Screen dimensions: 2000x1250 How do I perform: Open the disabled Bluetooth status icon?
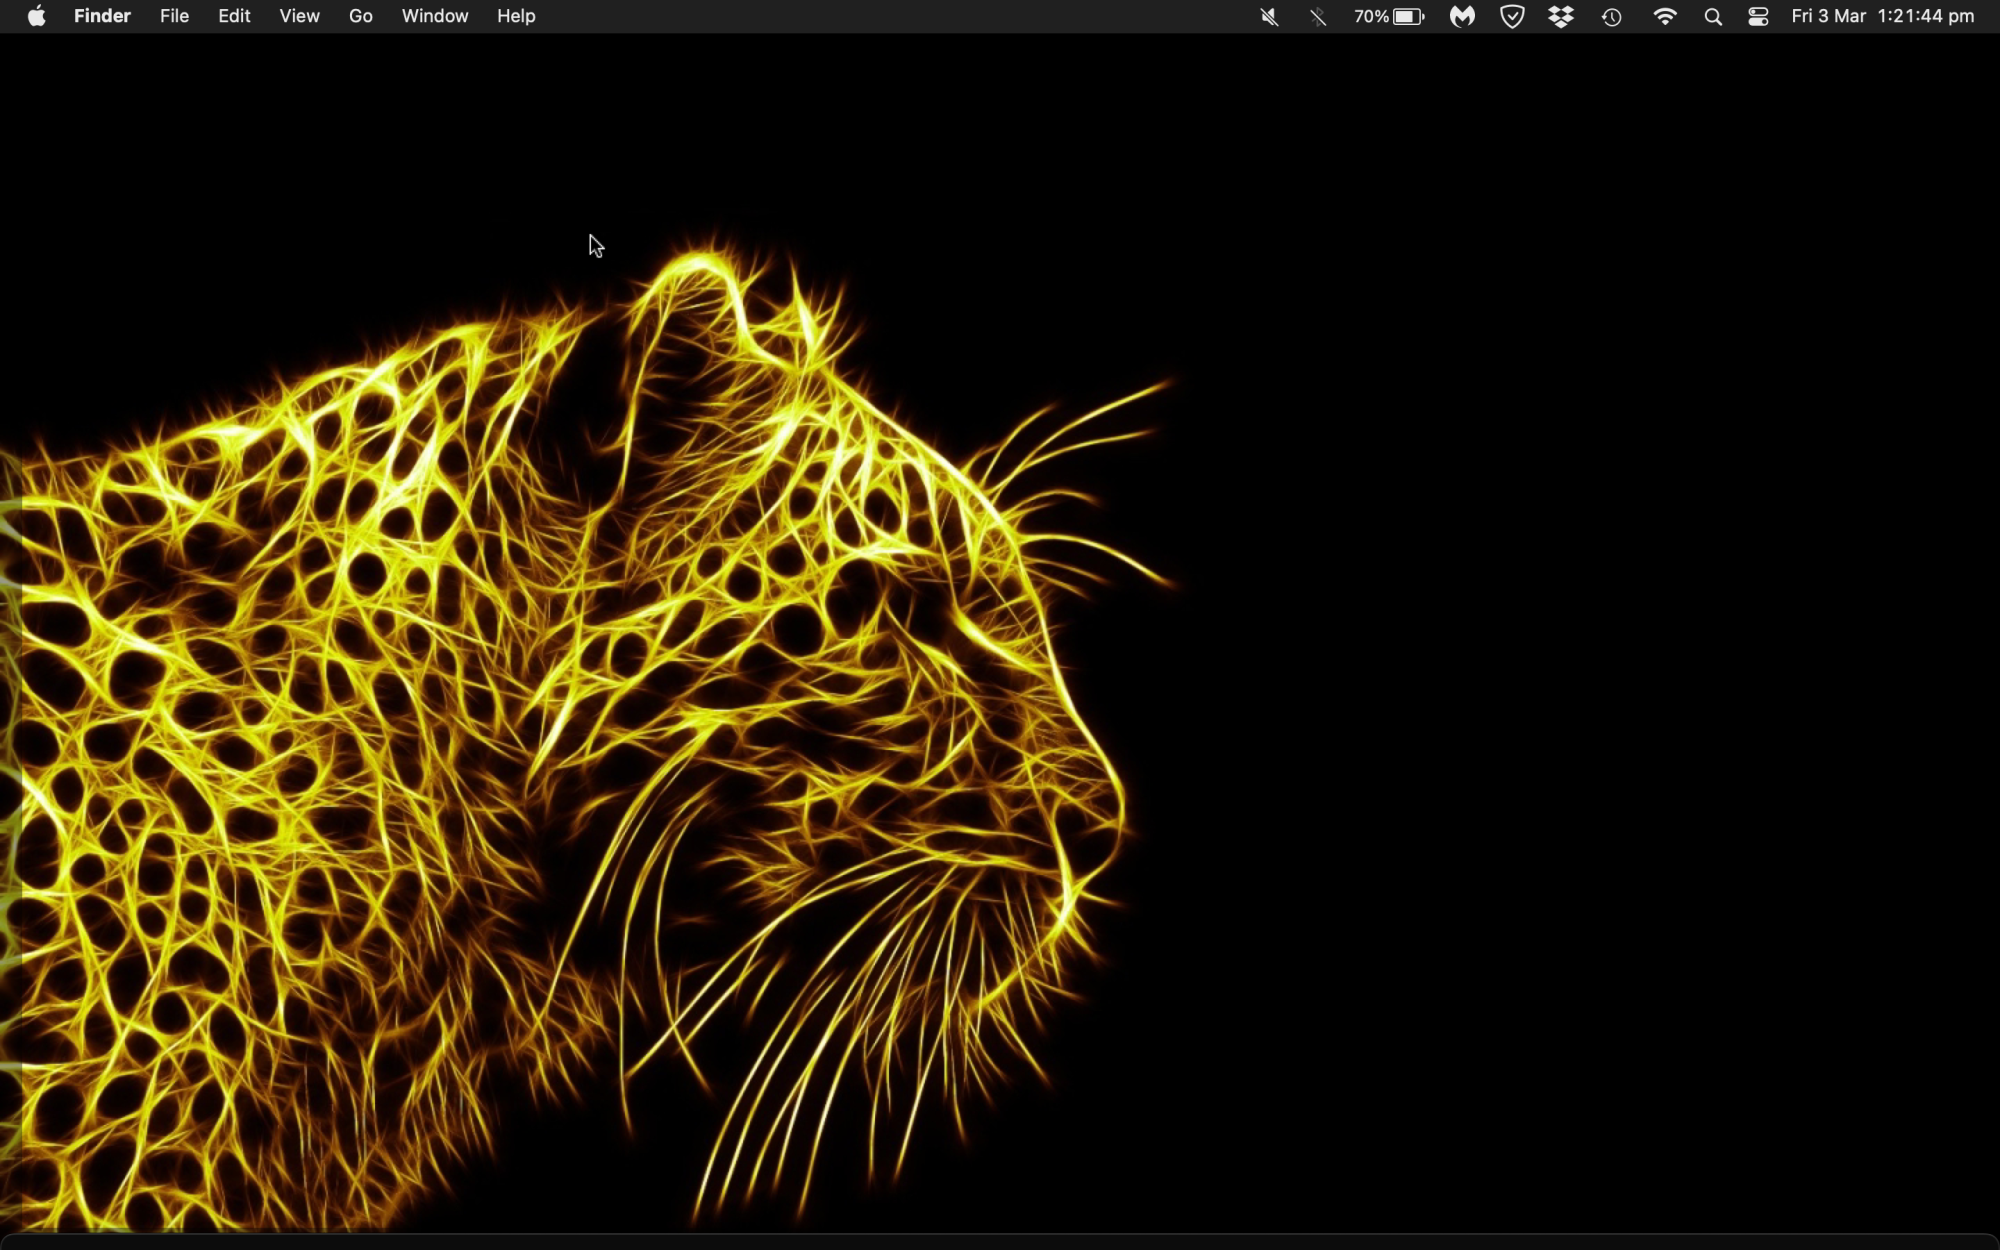1318,17
